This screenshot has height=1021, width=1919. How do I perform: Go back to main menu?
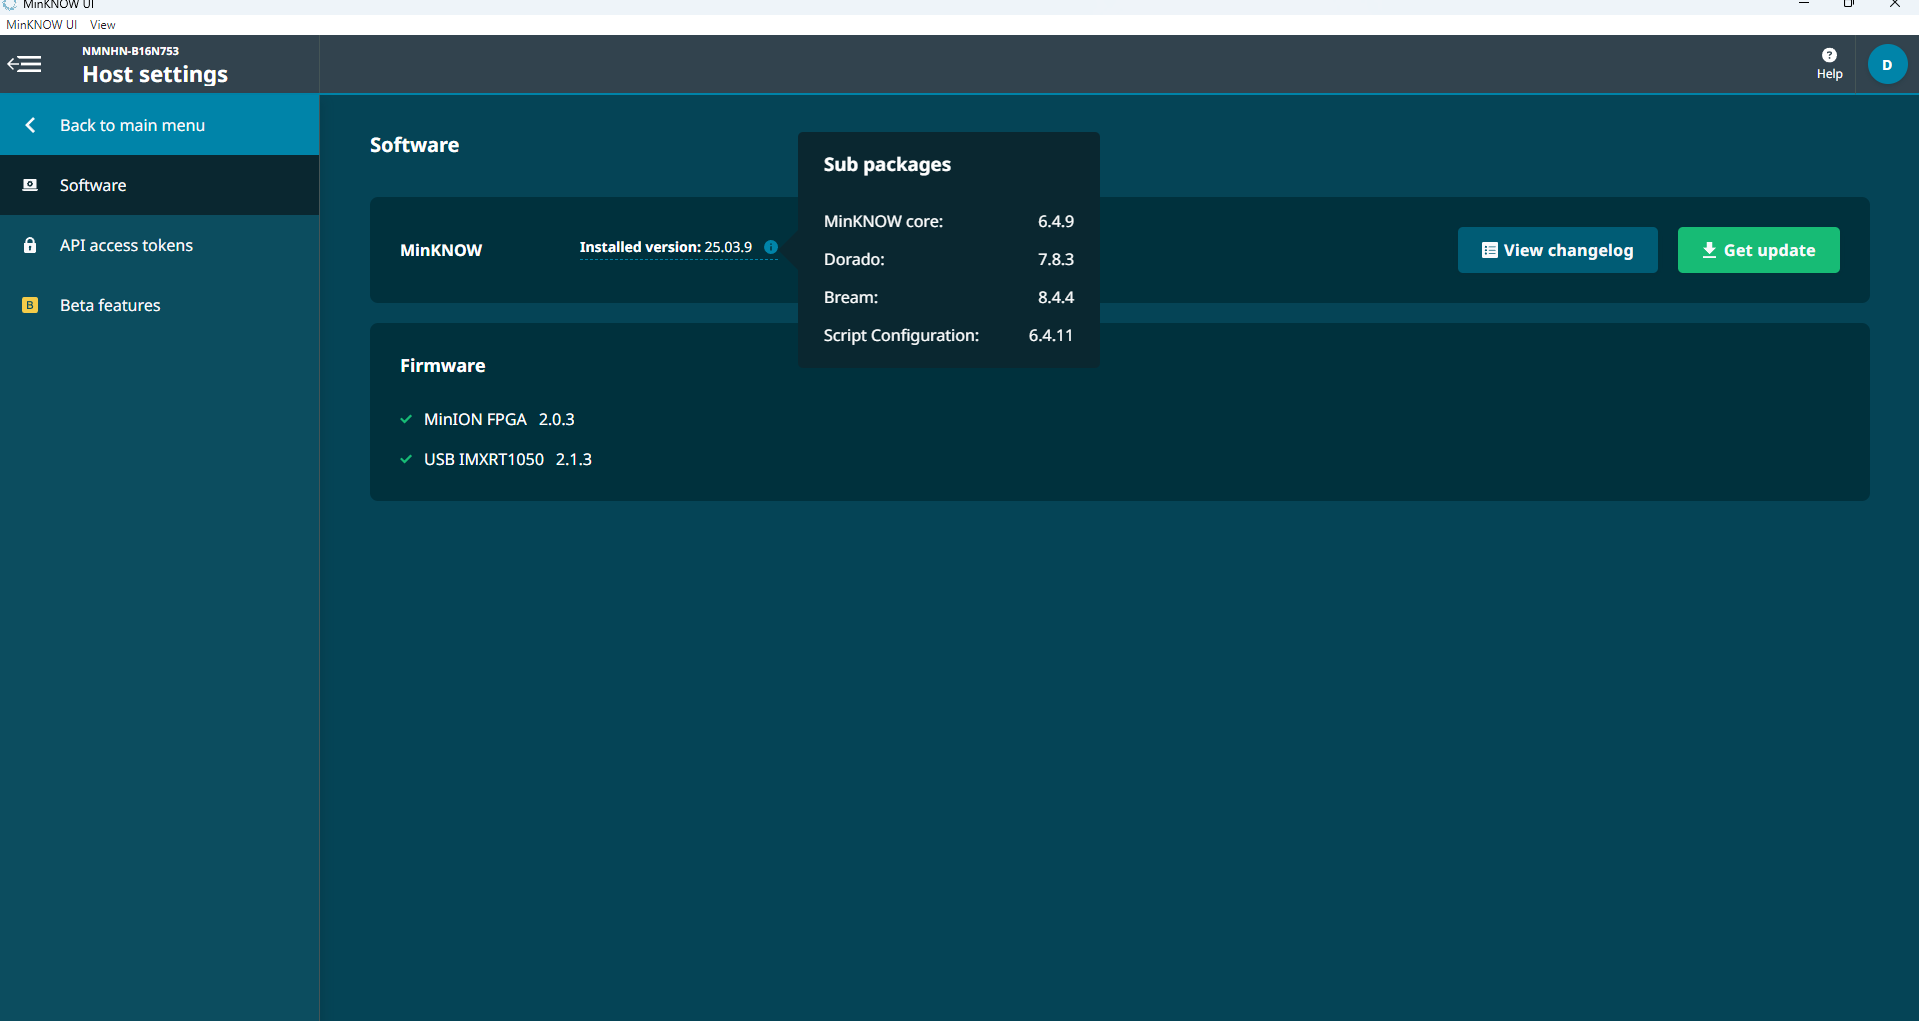pos(132,125)
